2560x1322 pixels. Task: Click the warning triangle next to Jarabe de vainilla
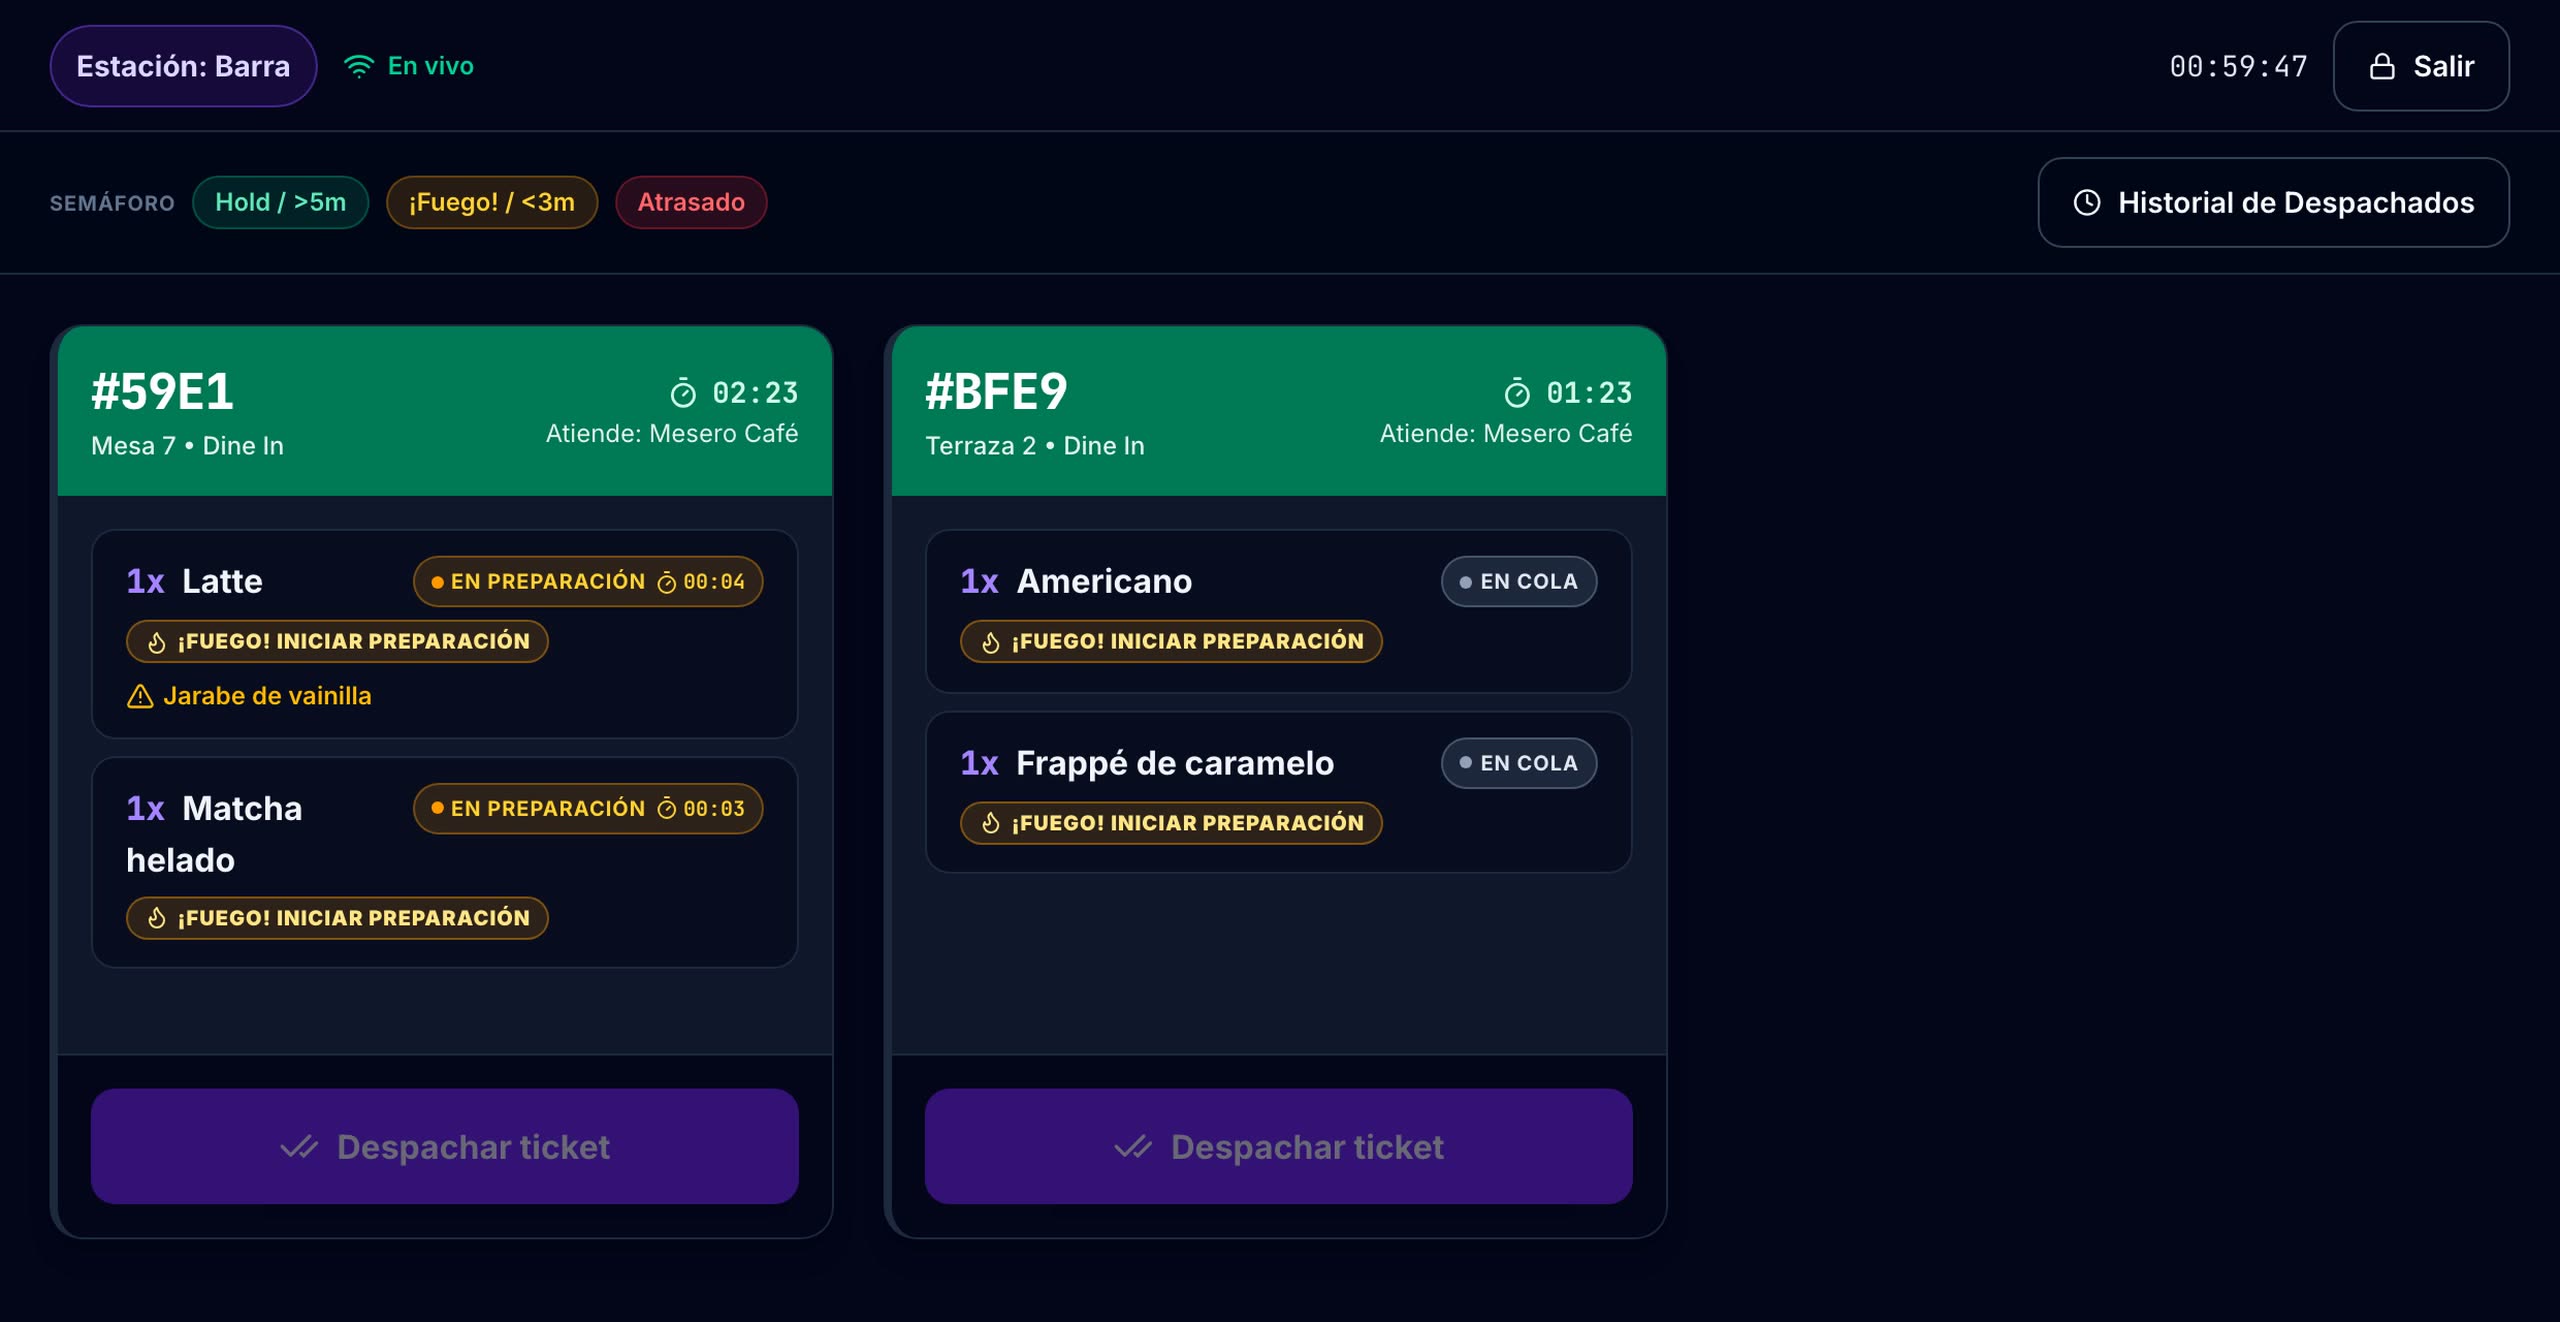point(140,696)
